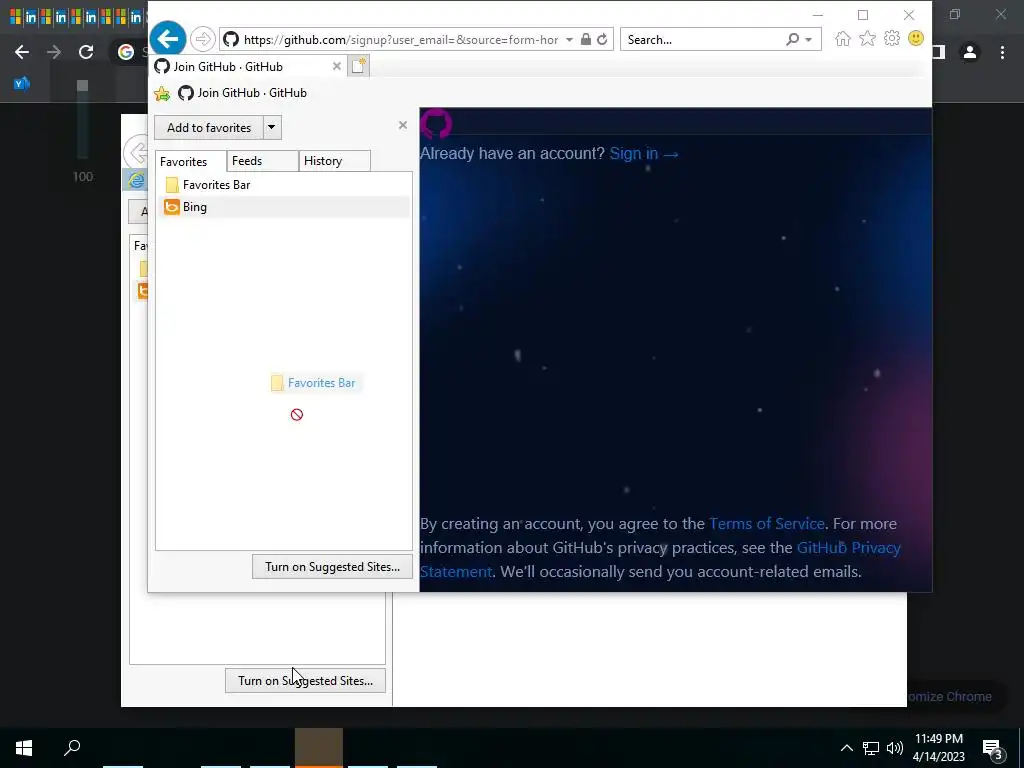Click the Sign in link on the GitHub page
The image size is (1024, 768).
(644, 153)
